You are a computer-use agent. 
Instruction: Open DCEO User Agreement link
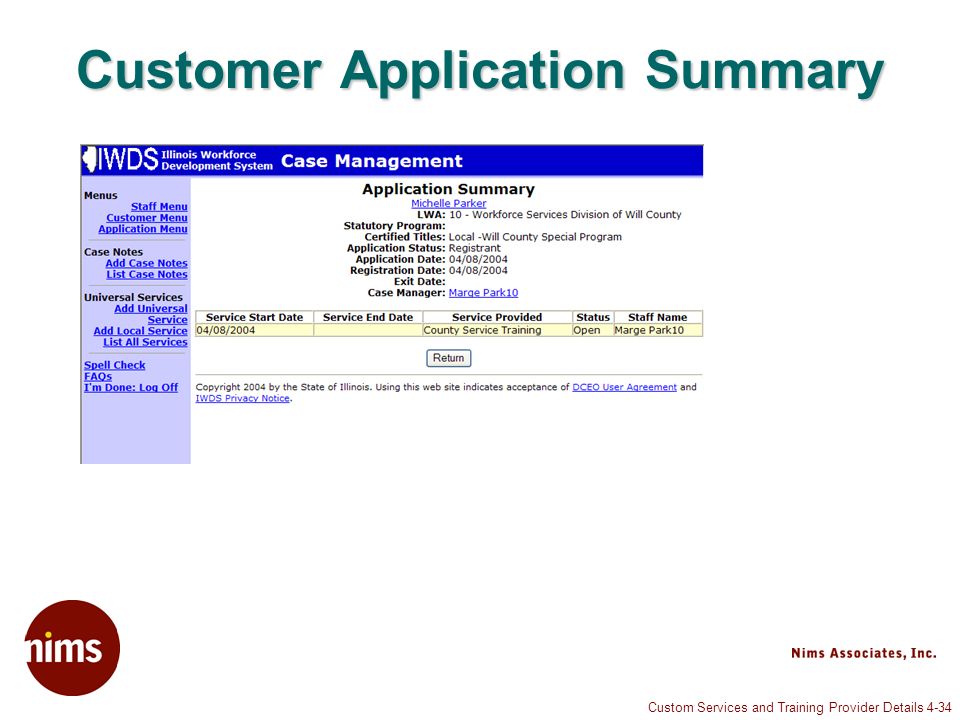[624, 387]
